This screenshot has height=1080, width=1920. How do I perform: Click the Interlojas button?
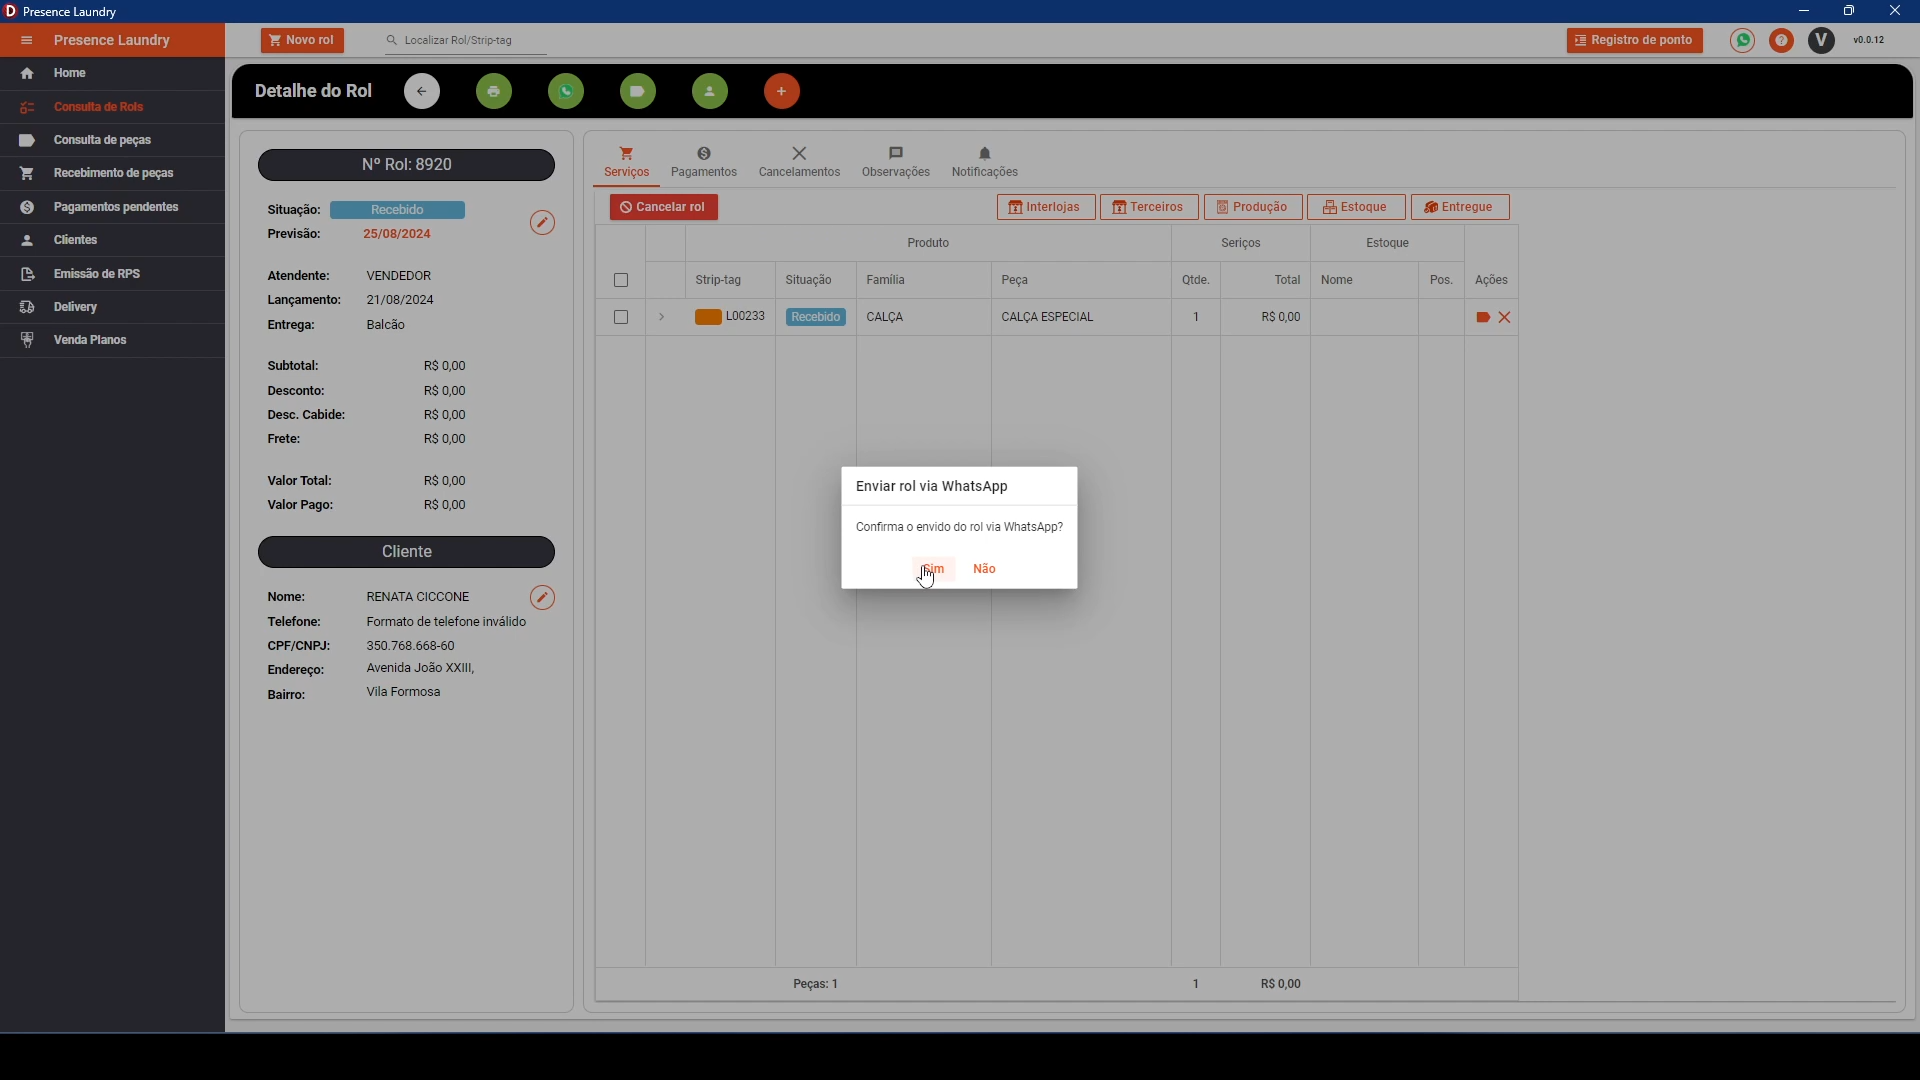(x=1046, y=207)
